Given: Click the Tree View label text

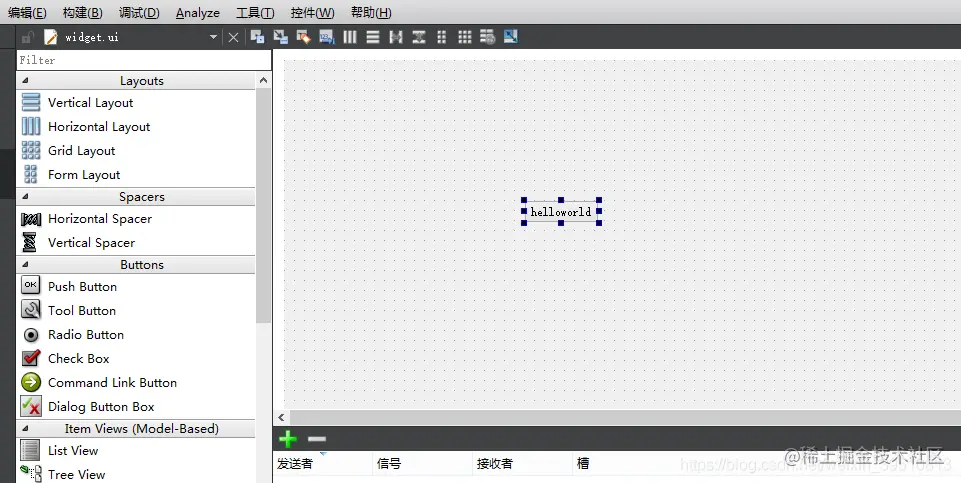Looking at the screenshot, I should click(77, 474).
